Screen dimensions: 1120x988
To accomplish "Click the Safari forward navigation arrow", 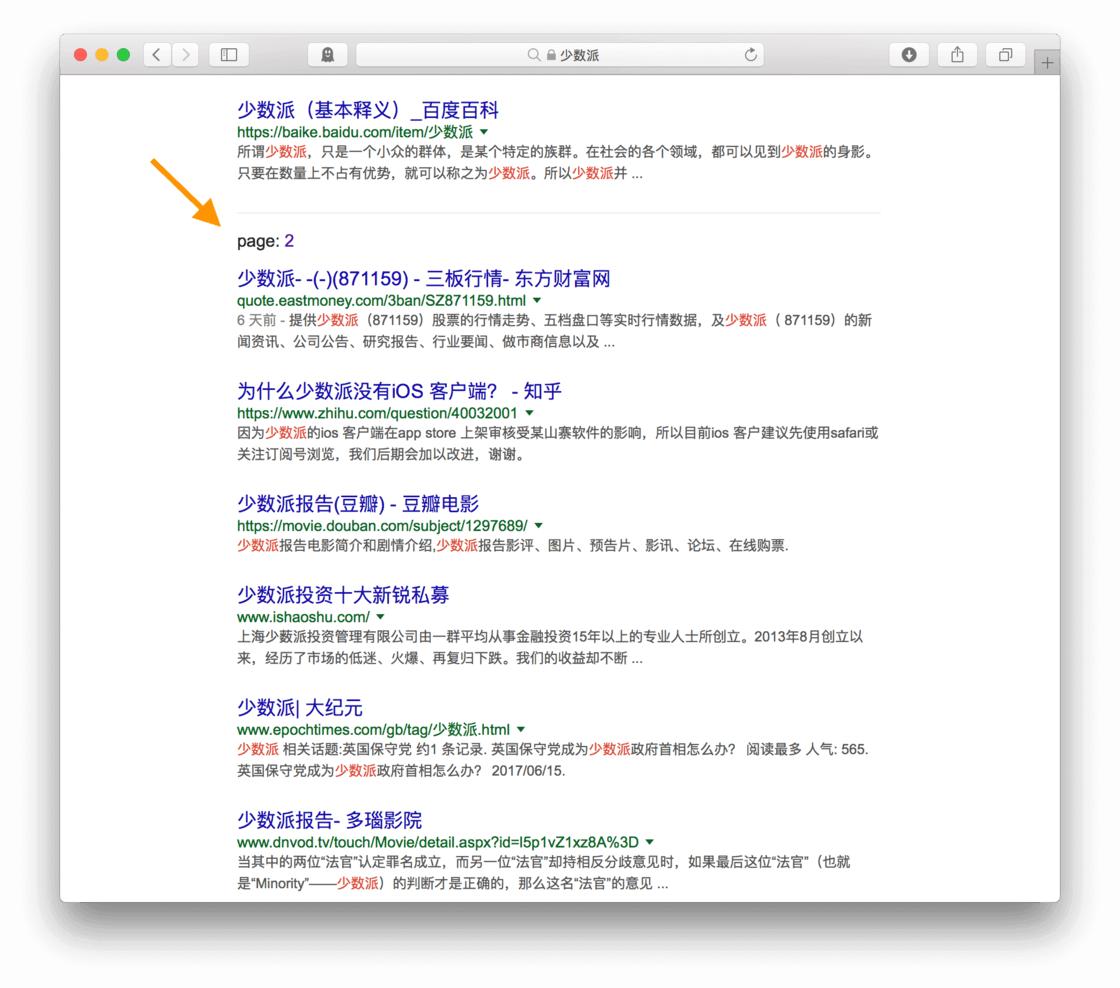I will tap(186, 55).
